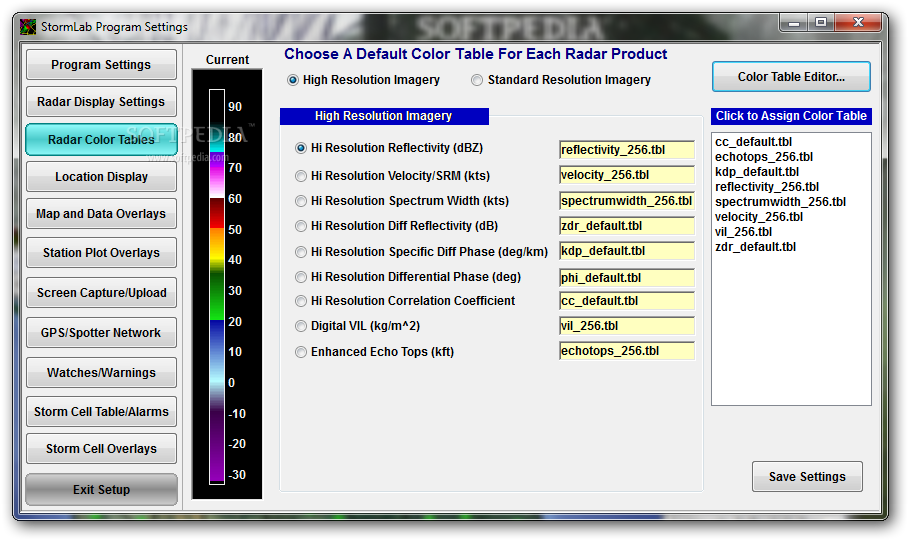
Task: Assign reflectivity_256.tbl from color table list
Action: click(766, 187)
